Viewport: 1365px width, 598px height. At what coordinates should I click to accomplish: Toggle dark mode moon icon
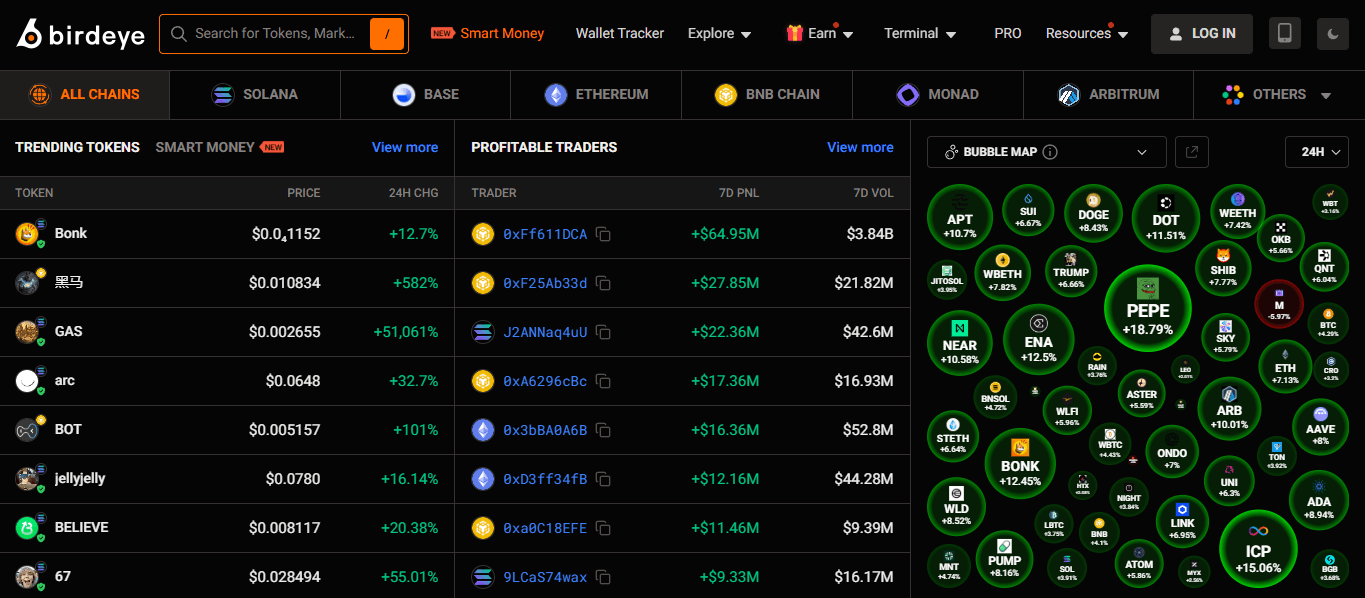pyautogui.click(x=1333, y=34)
